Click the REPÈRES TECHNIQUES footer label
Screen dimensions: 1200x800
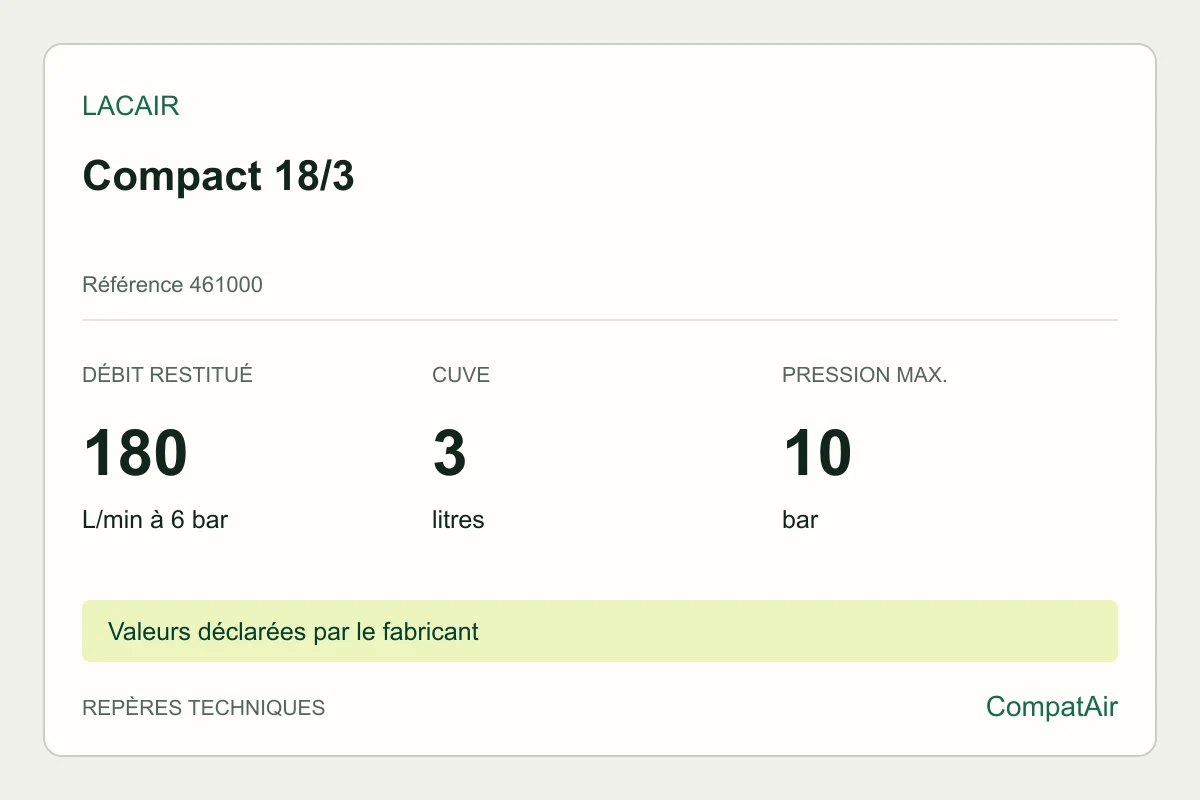pos(203,708)
